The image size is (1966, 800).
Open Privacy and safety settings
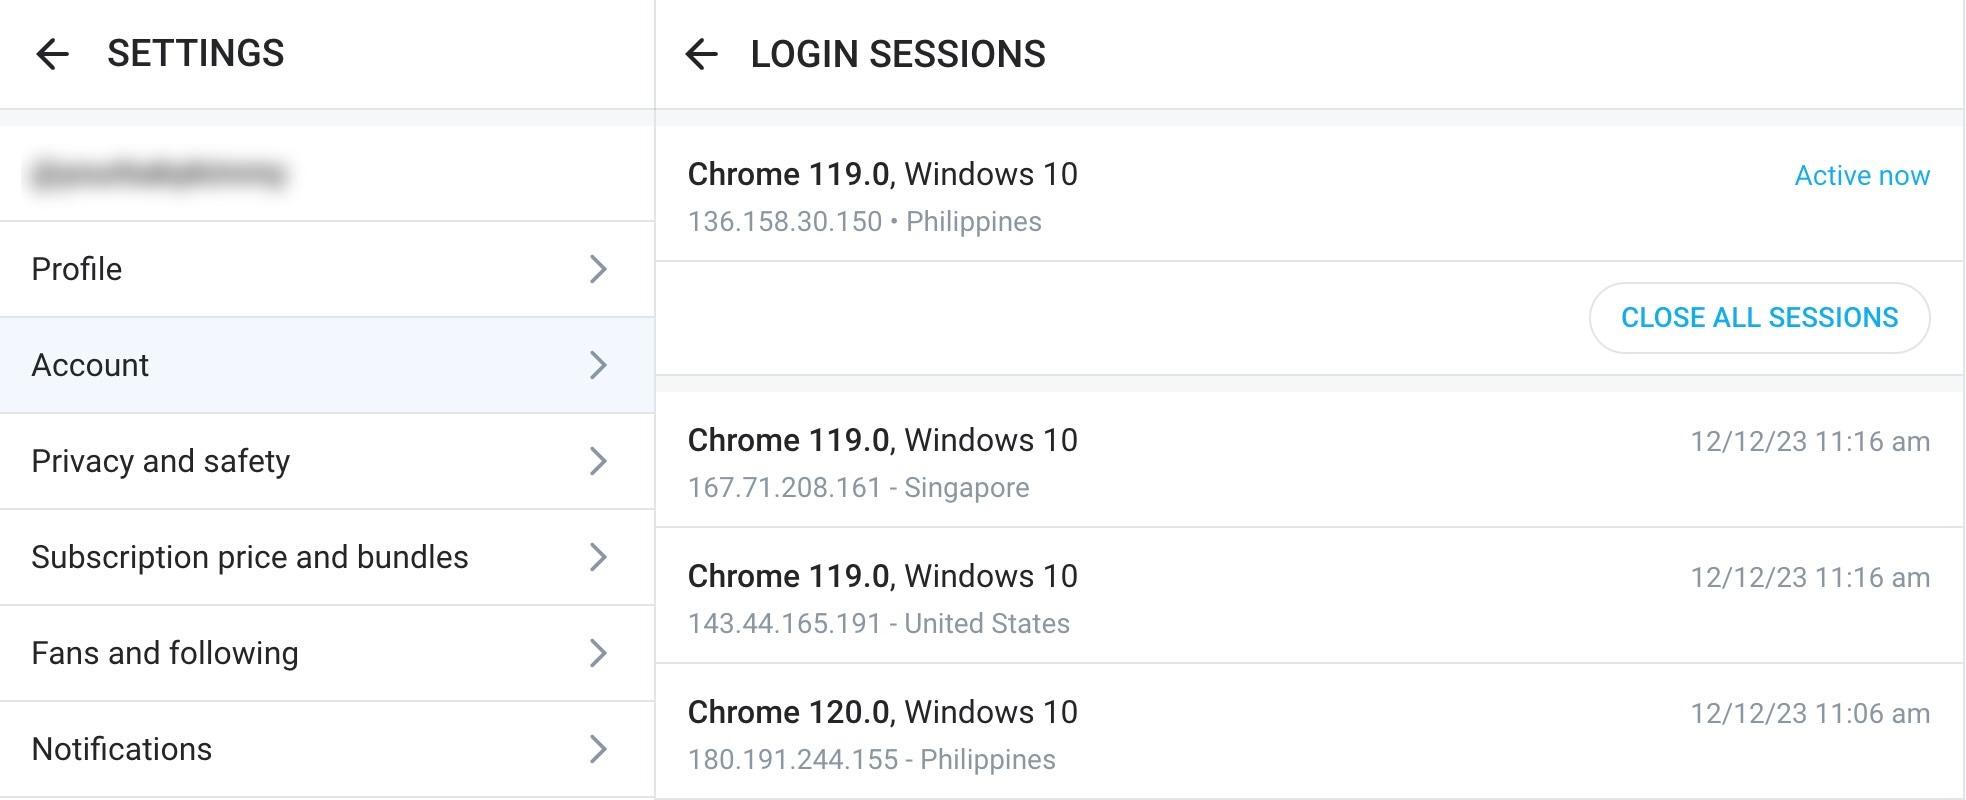click(327, 461)
